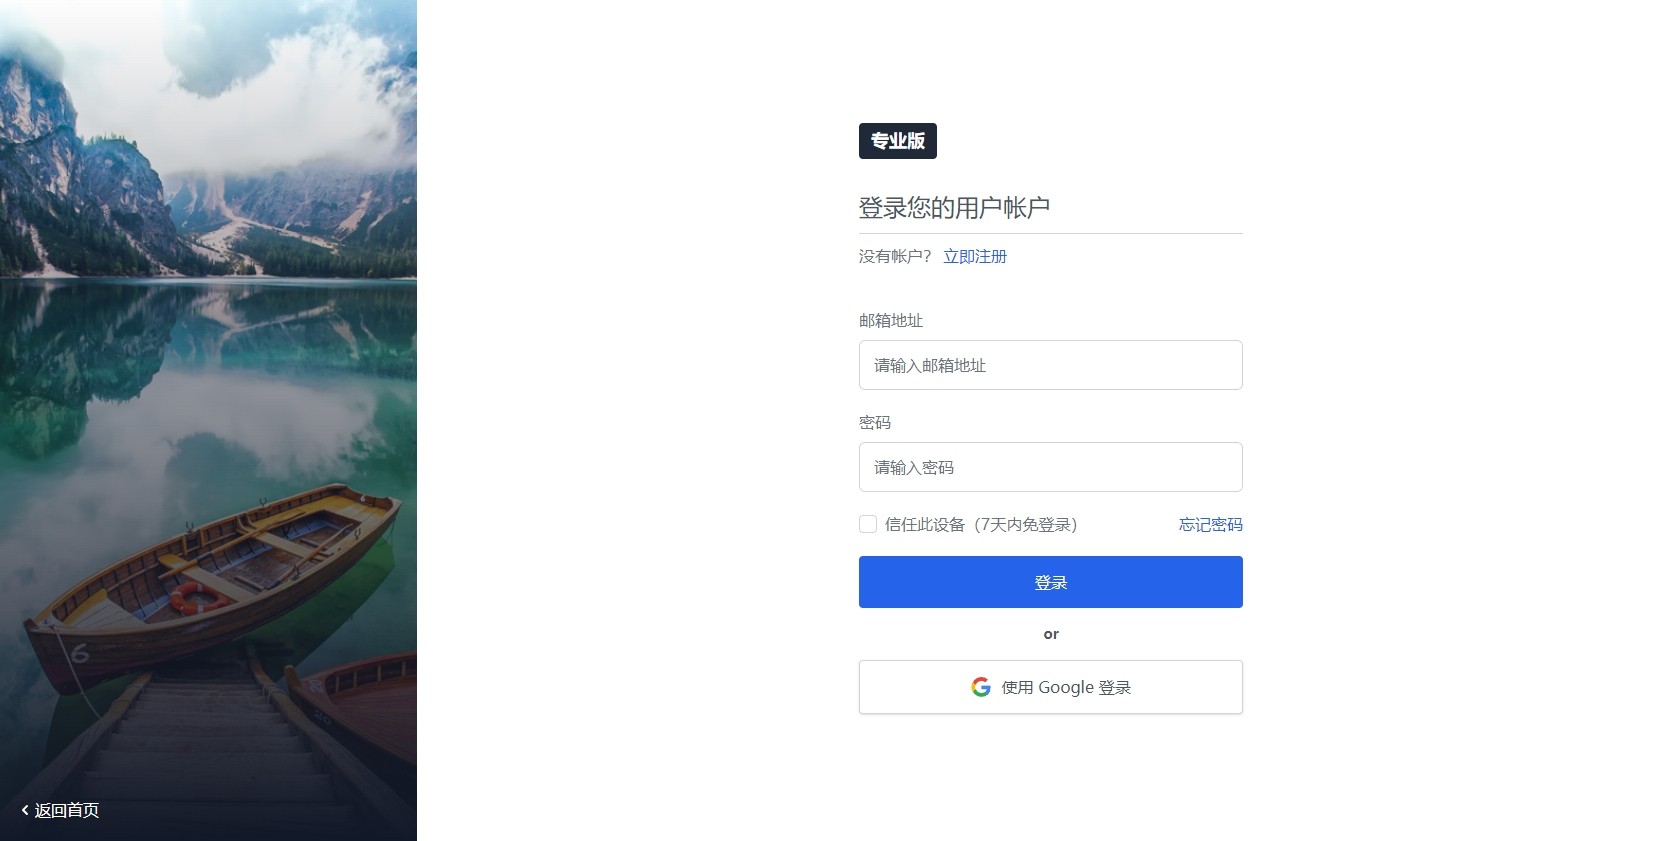Viewport: 1653px width, 841px height.
Task: Submit with the blue 登录 button
Action: tap(1051, 582)
